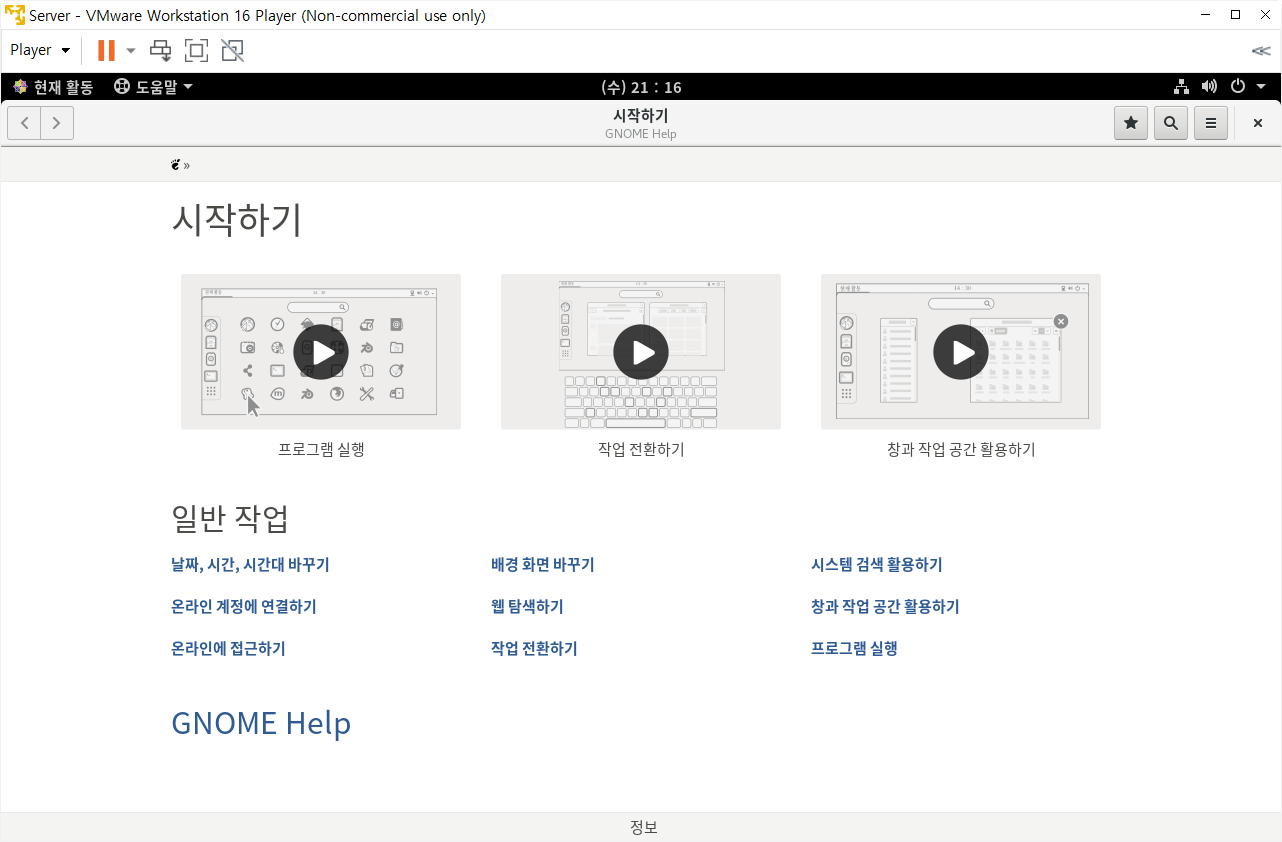
Task: Open the 현재 활동 activities overview
Action: [x=53, y=87]
